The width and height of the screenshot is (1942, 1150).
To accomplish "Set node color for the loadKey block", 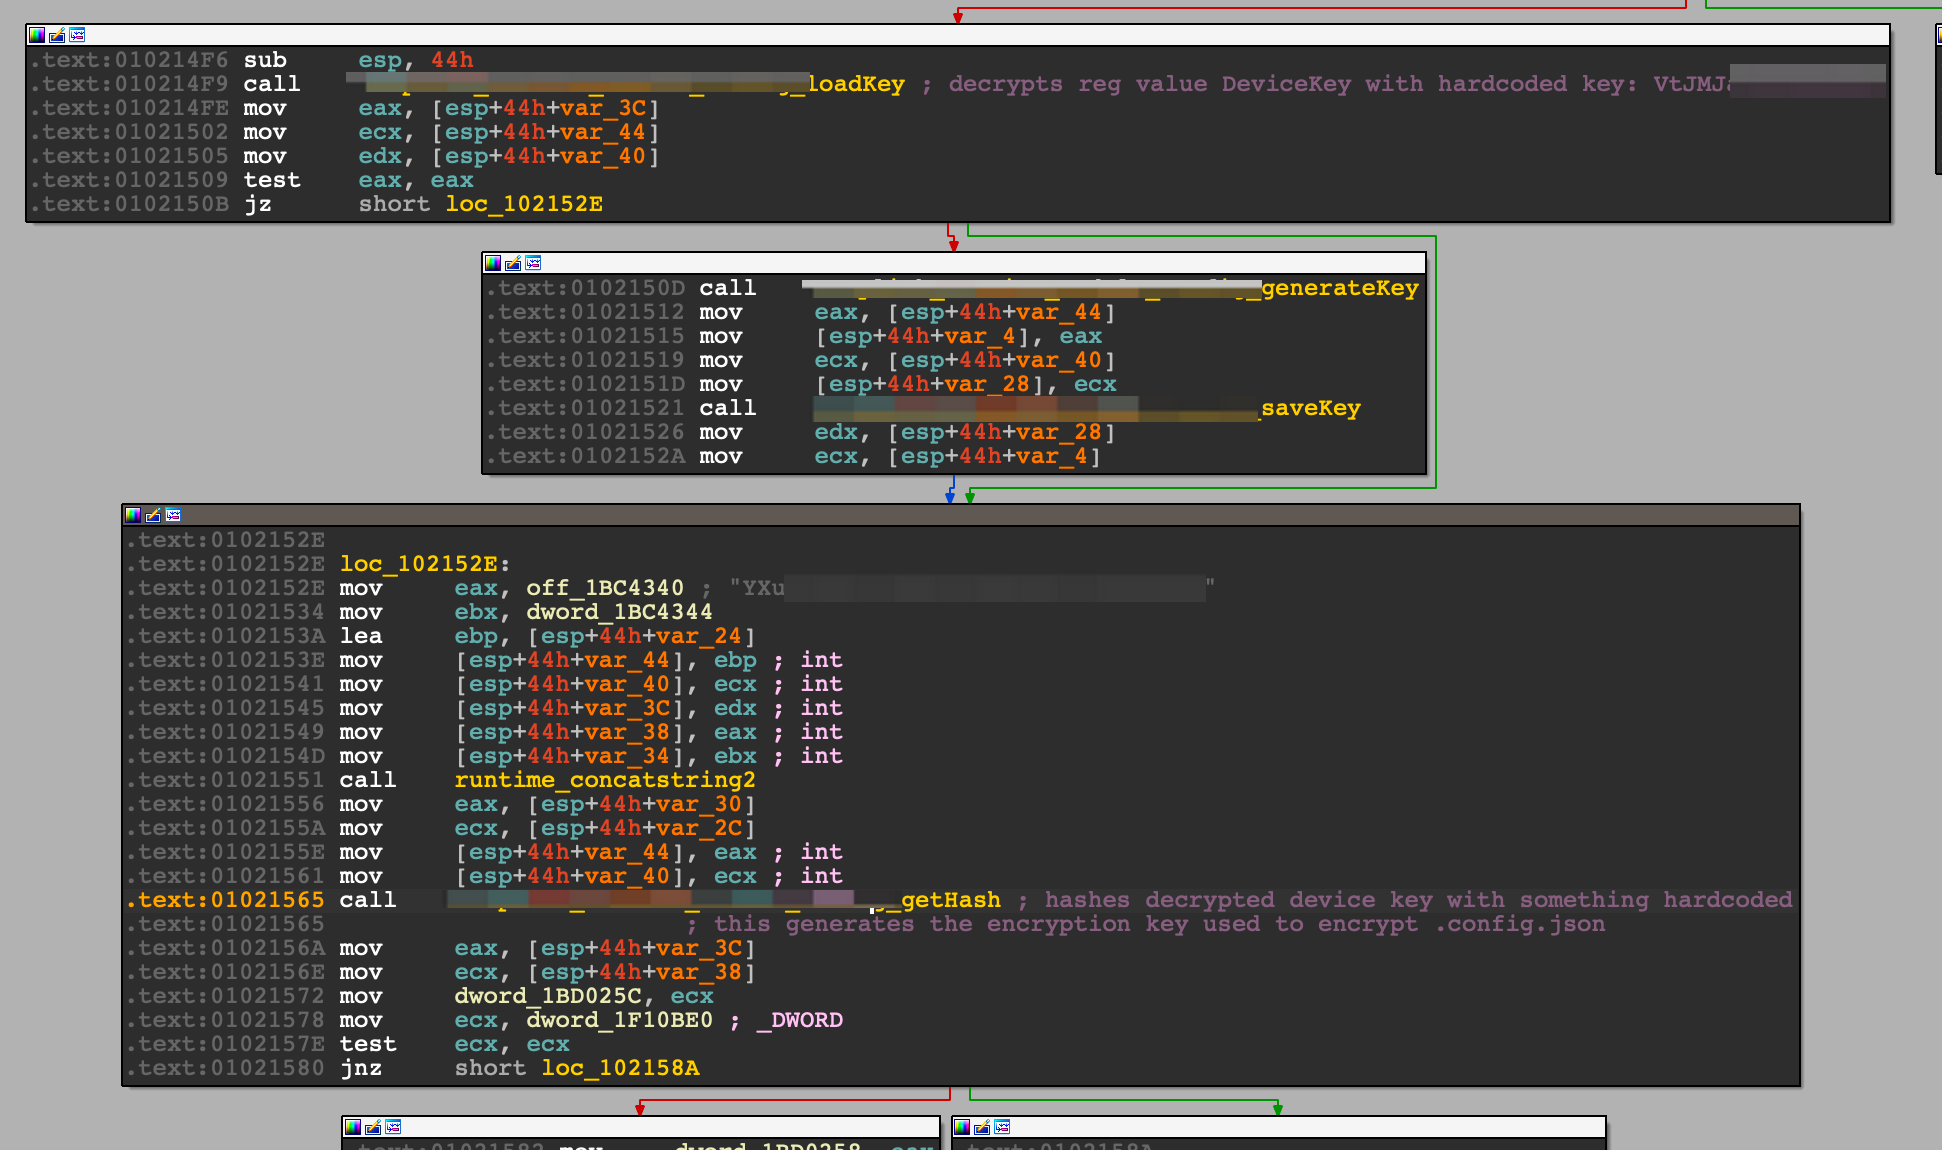I will [x=37, y=35].
